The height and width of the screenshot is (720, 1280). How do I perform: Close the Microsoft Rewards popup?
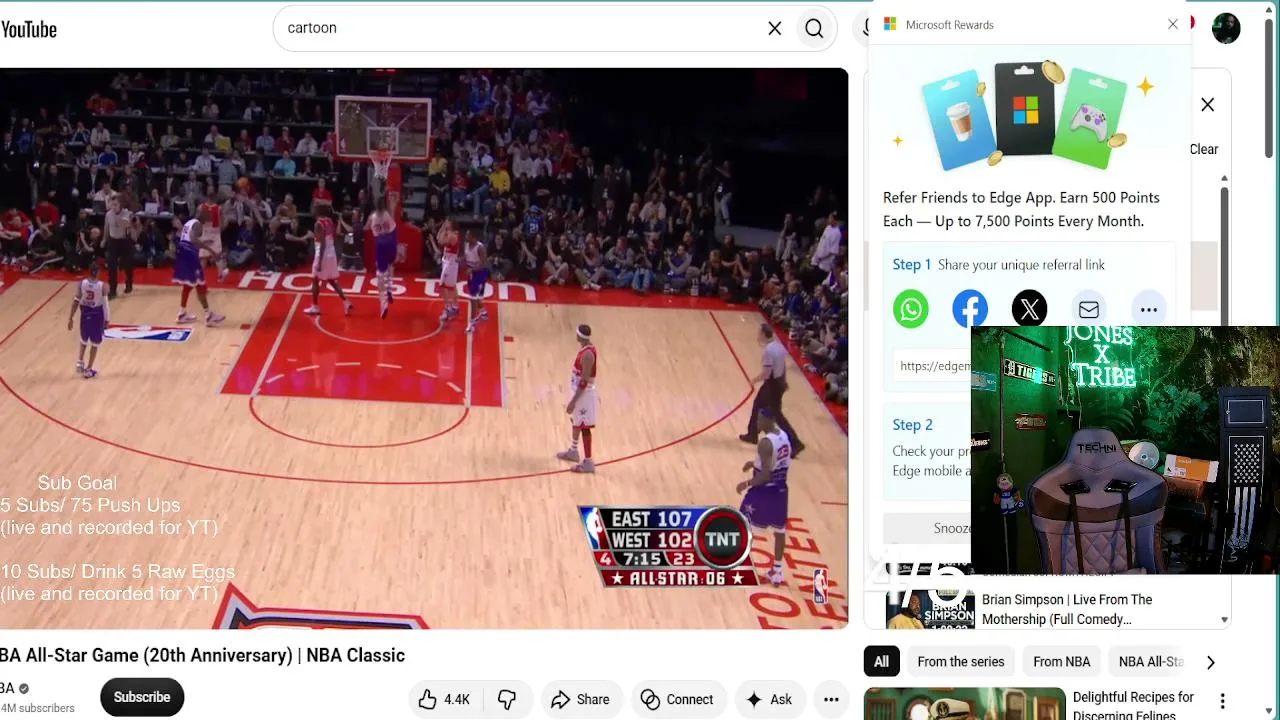point(1173,24)
